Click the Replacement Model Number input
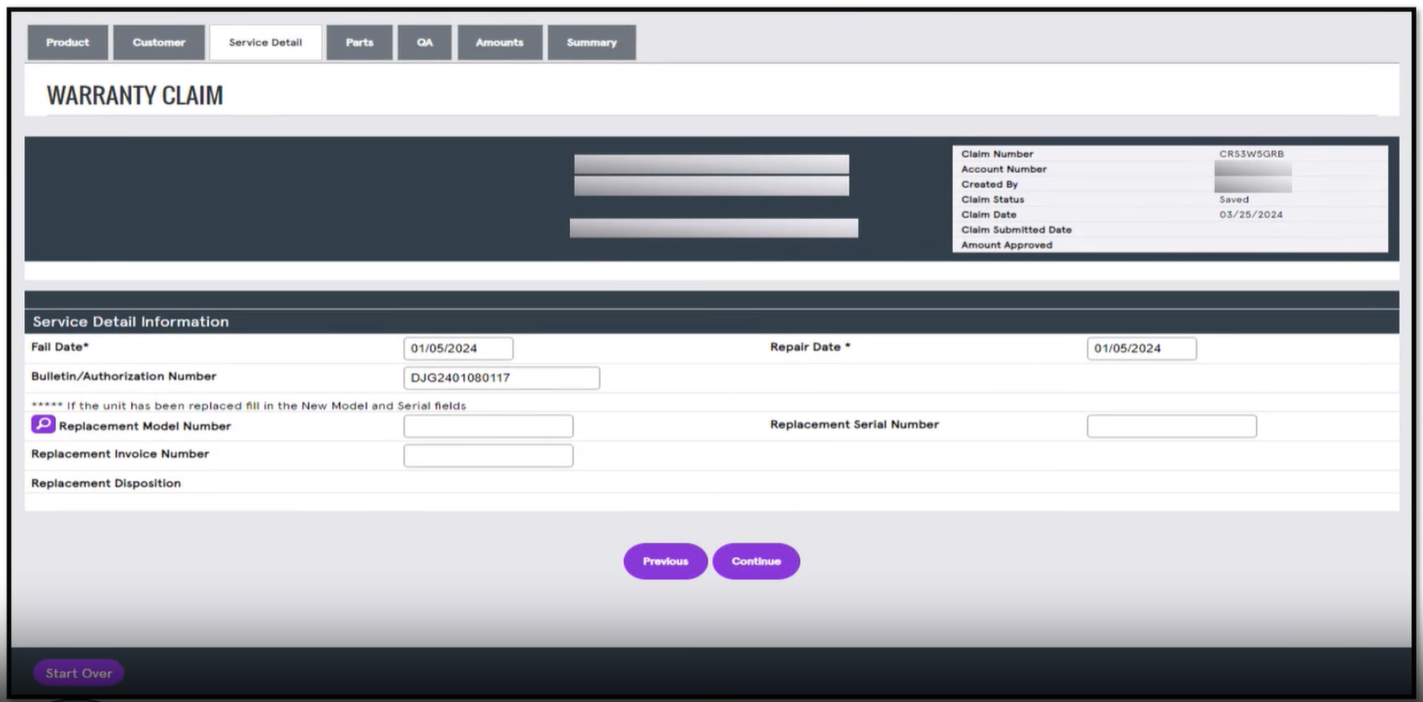This screenshot has height=702, width=1423. coord(488,425)
